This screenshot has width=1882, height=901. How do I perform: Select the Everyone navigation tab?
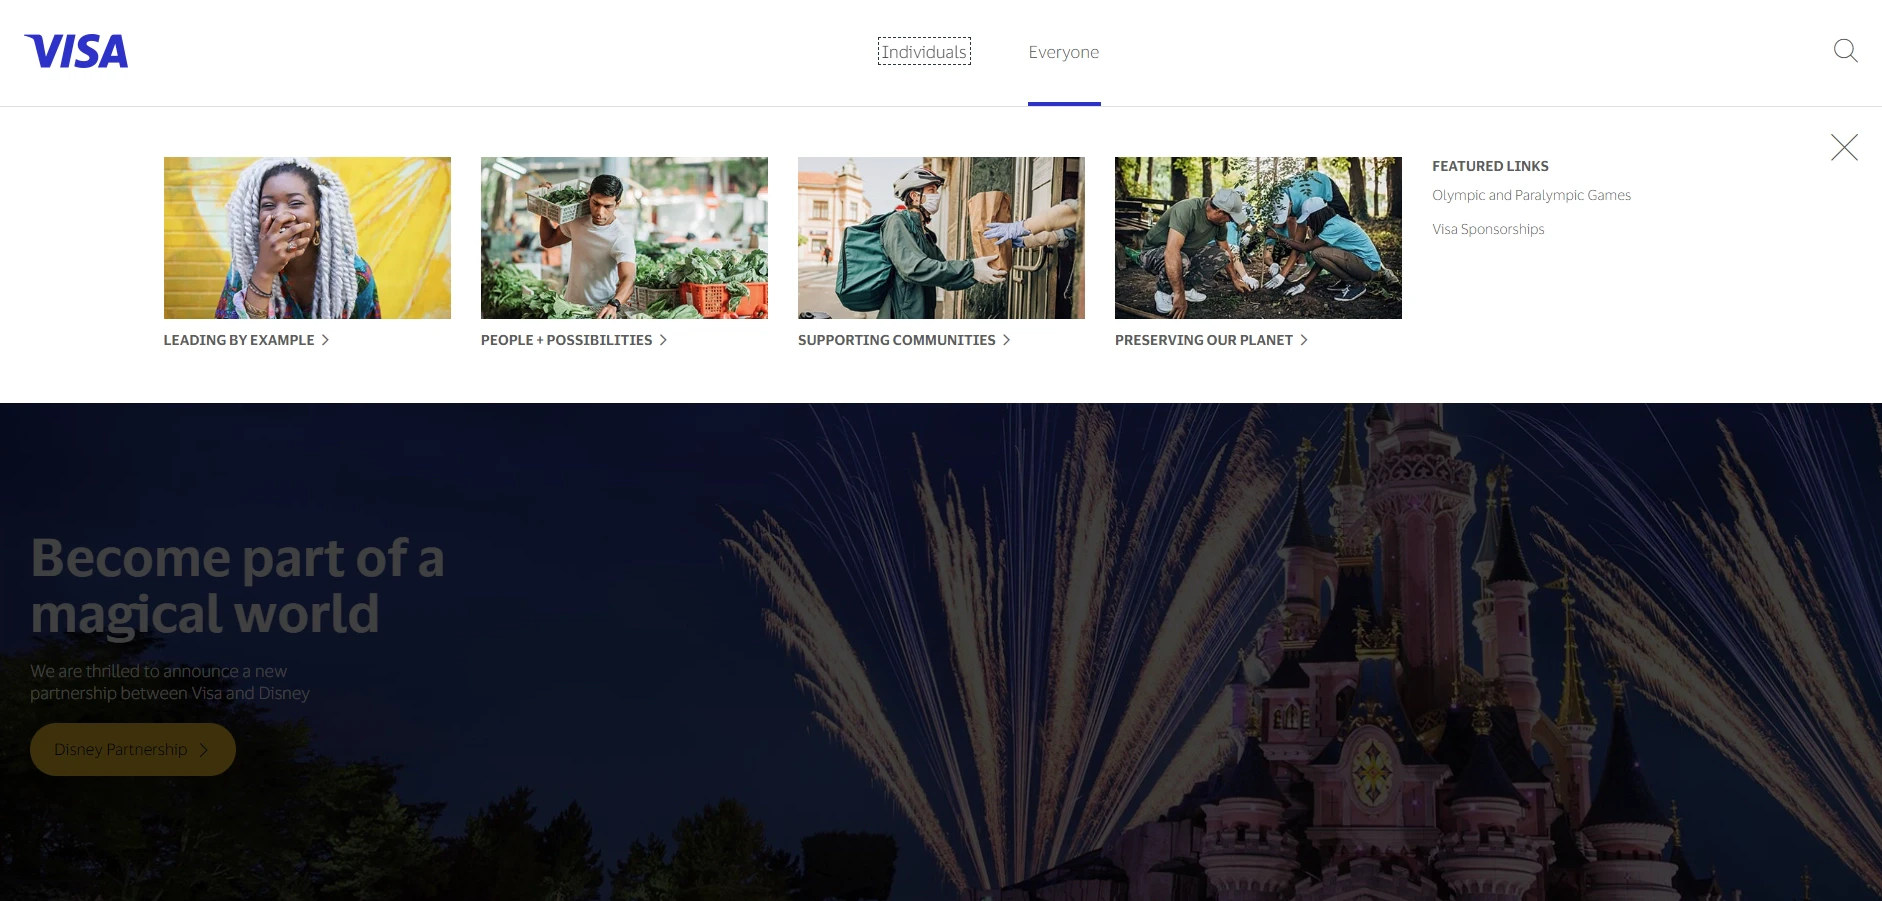(x=1063, y=52)
